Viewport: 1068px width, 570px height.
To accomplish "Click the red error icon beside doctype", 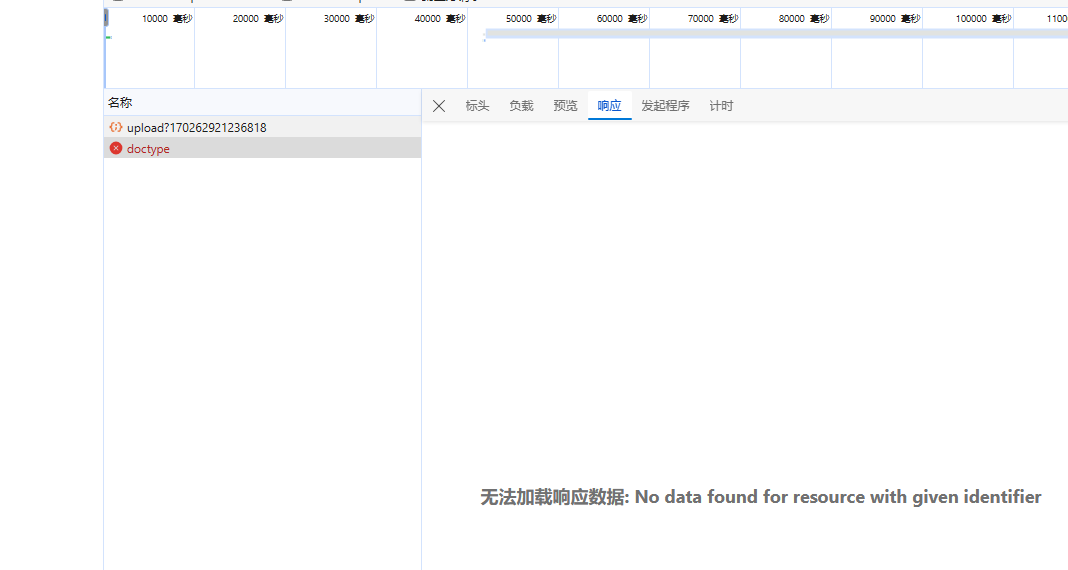I will (x=116, y=148).
